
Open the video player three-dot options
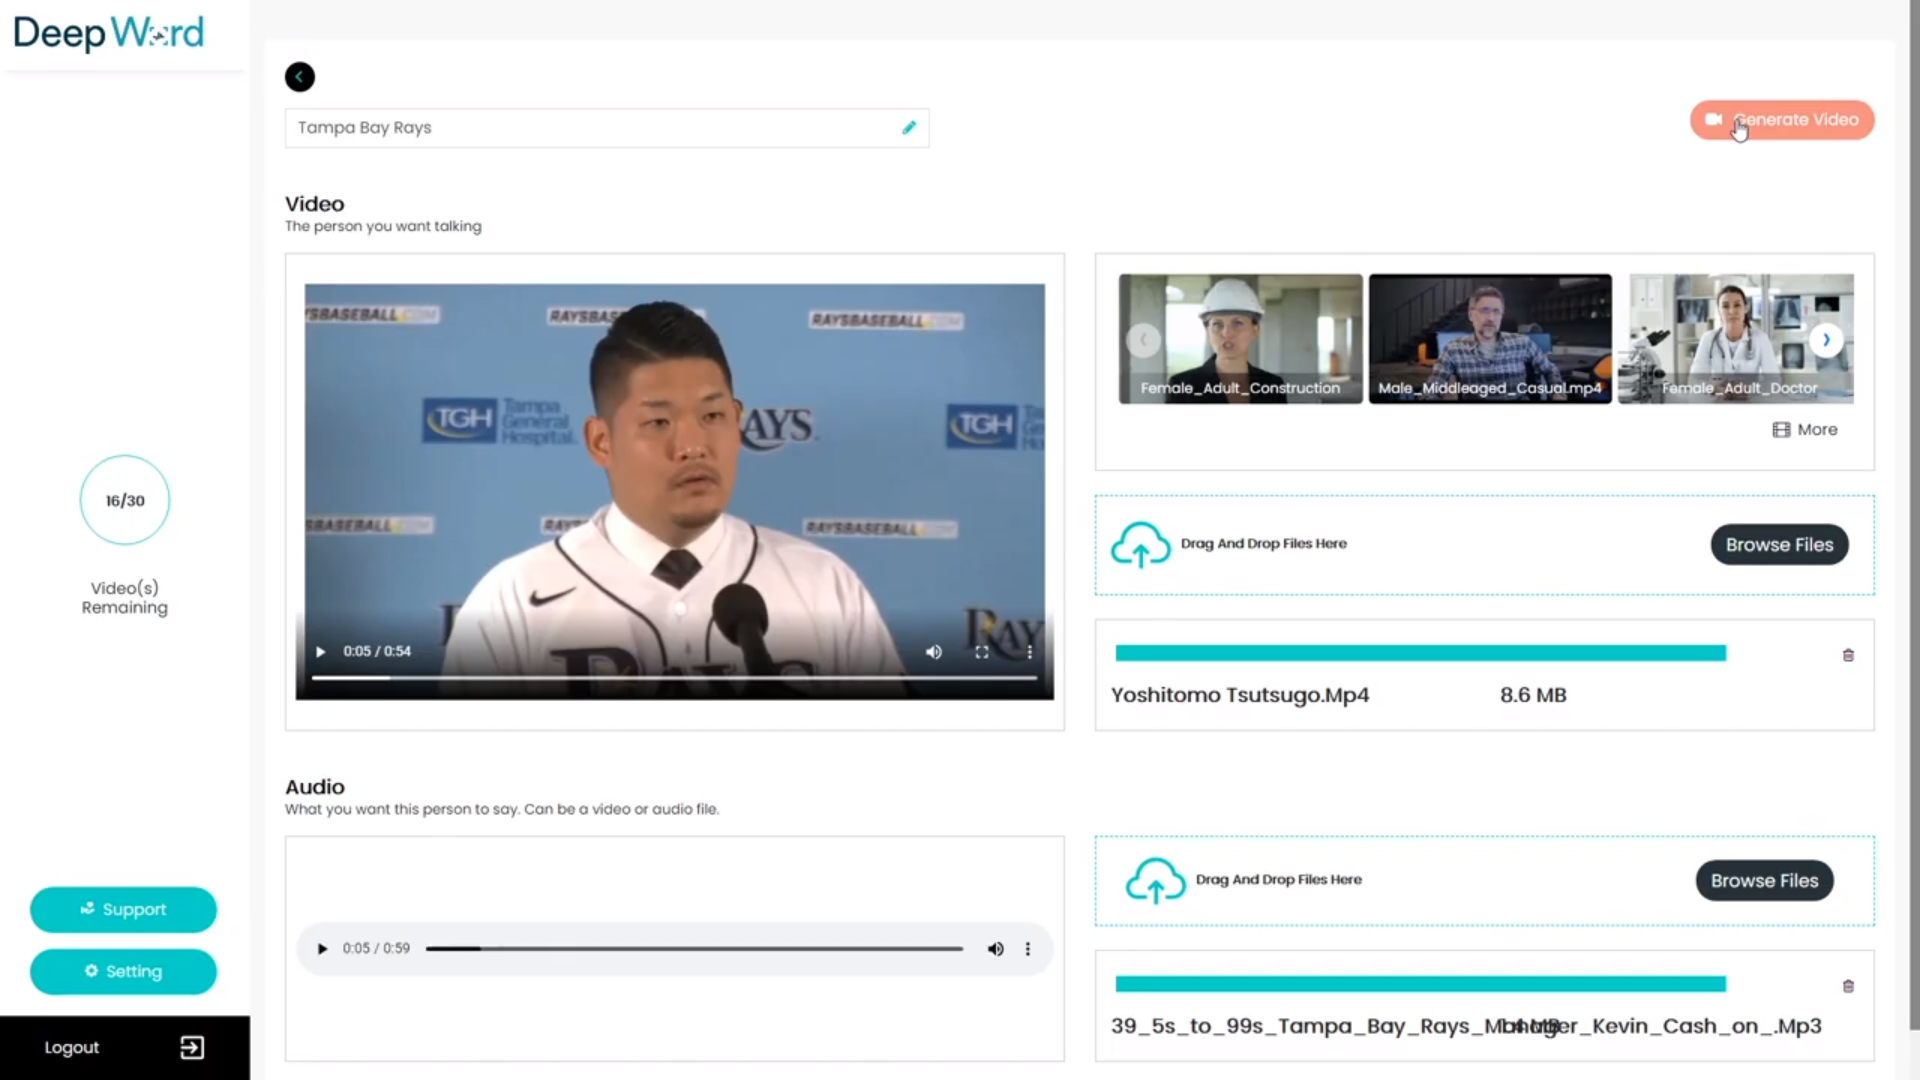coord(1029,652)
